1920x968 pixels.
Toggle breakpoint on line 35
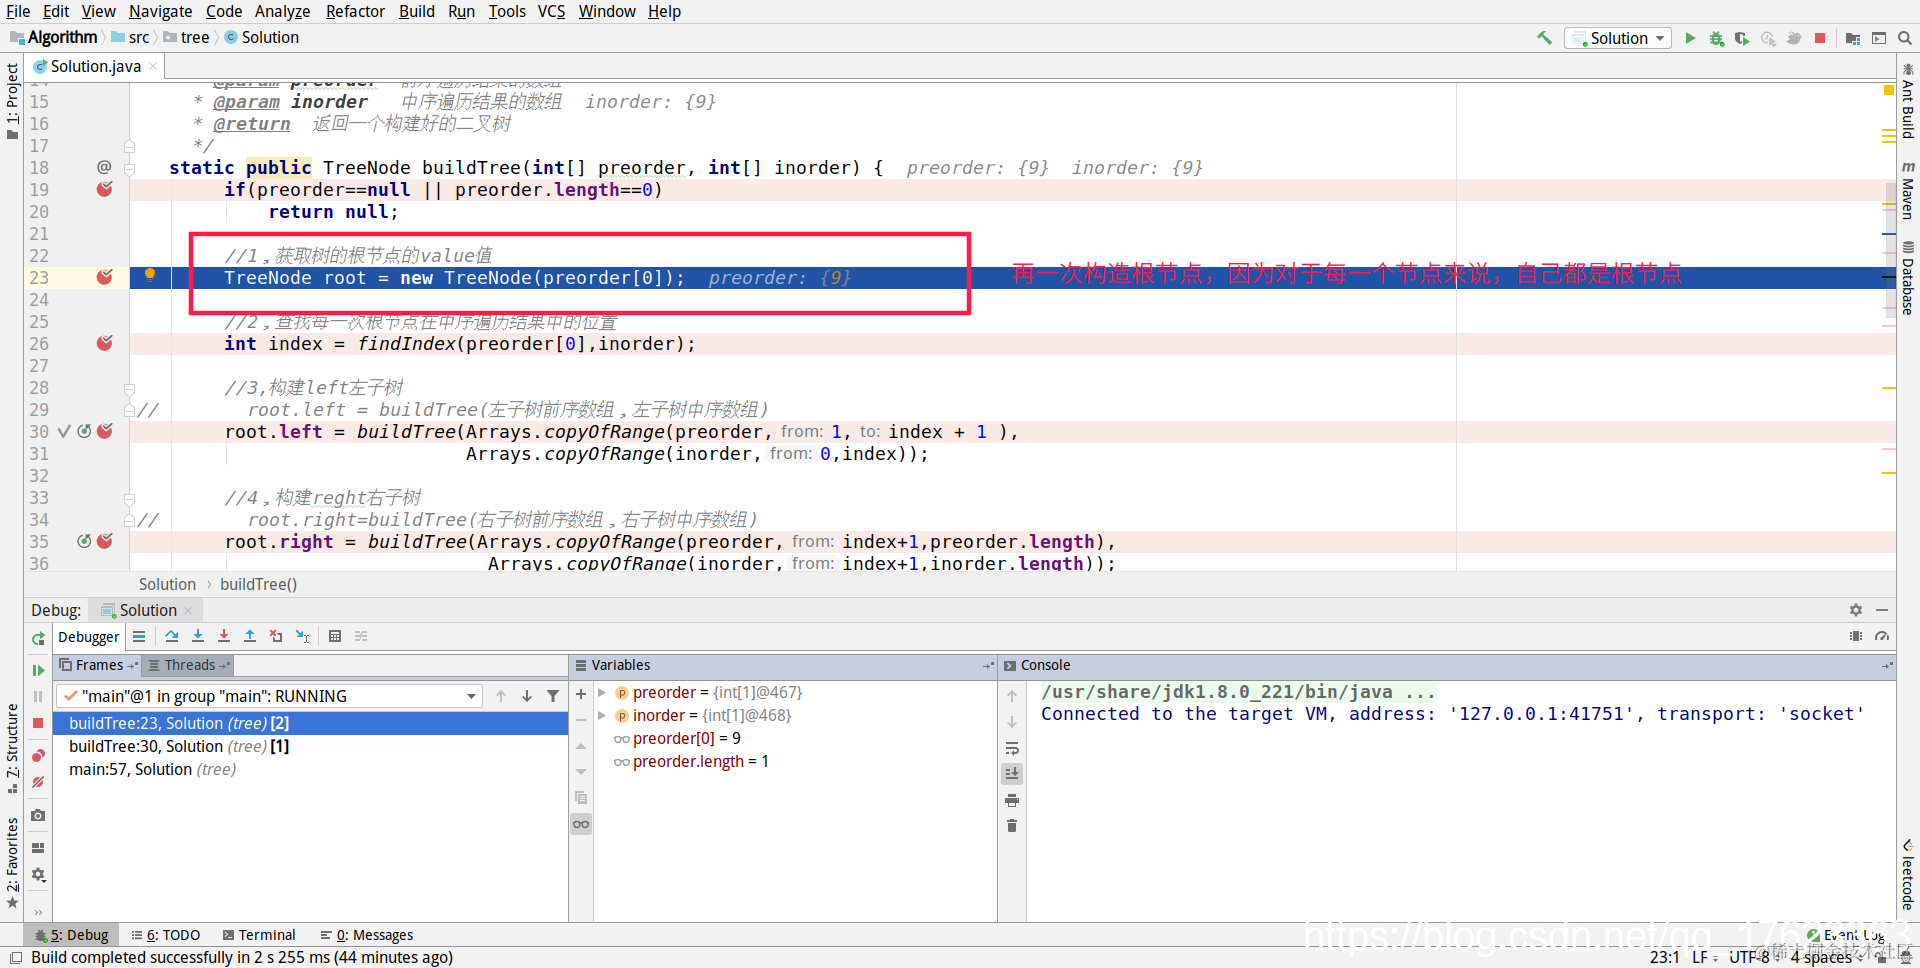[x=105, y=541]
